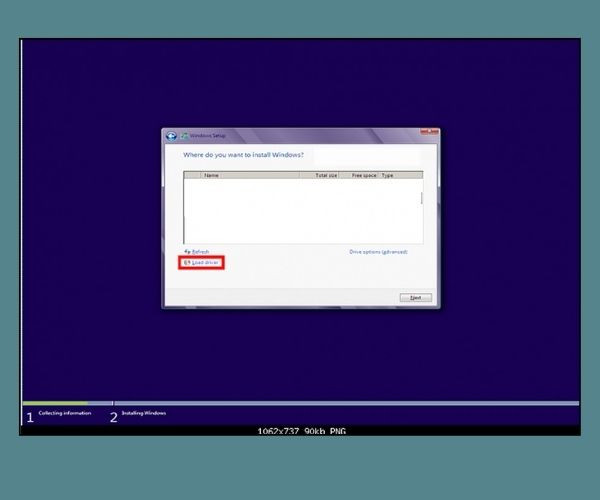Close the Windows Setup dialog

(429, 132)
